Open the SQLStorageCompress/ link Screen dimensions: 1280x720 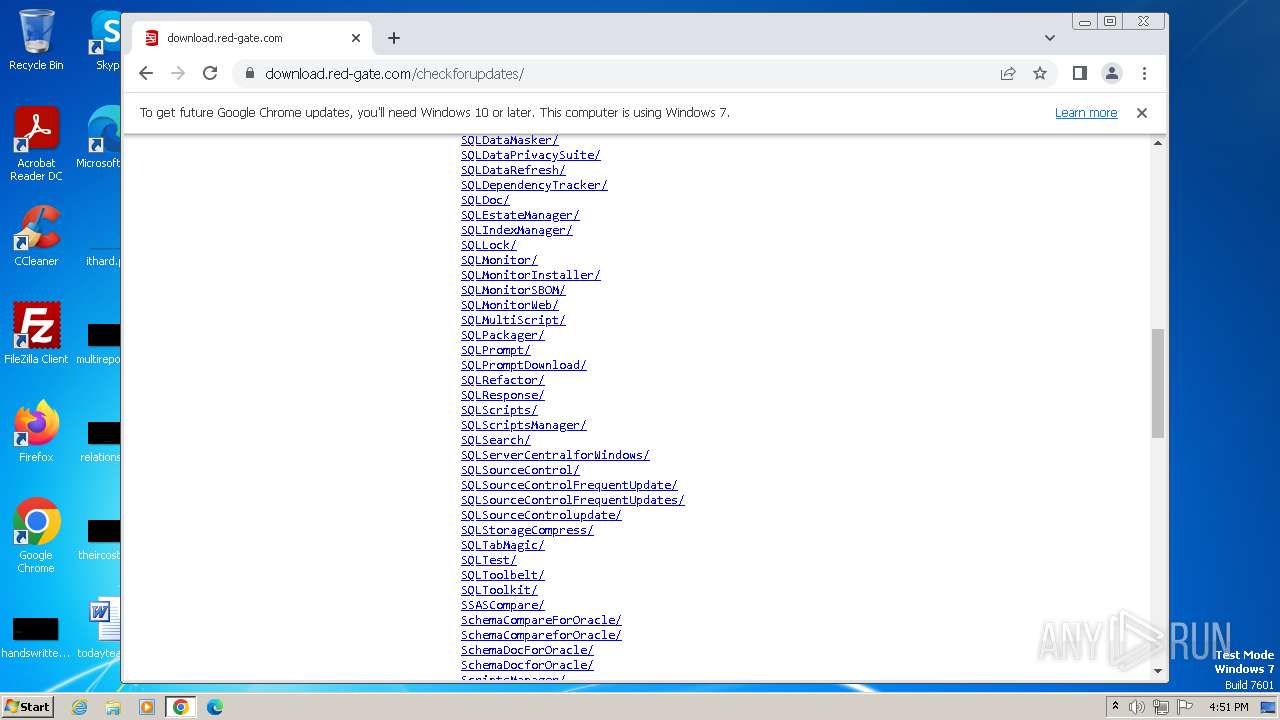(x=527, y=530)
